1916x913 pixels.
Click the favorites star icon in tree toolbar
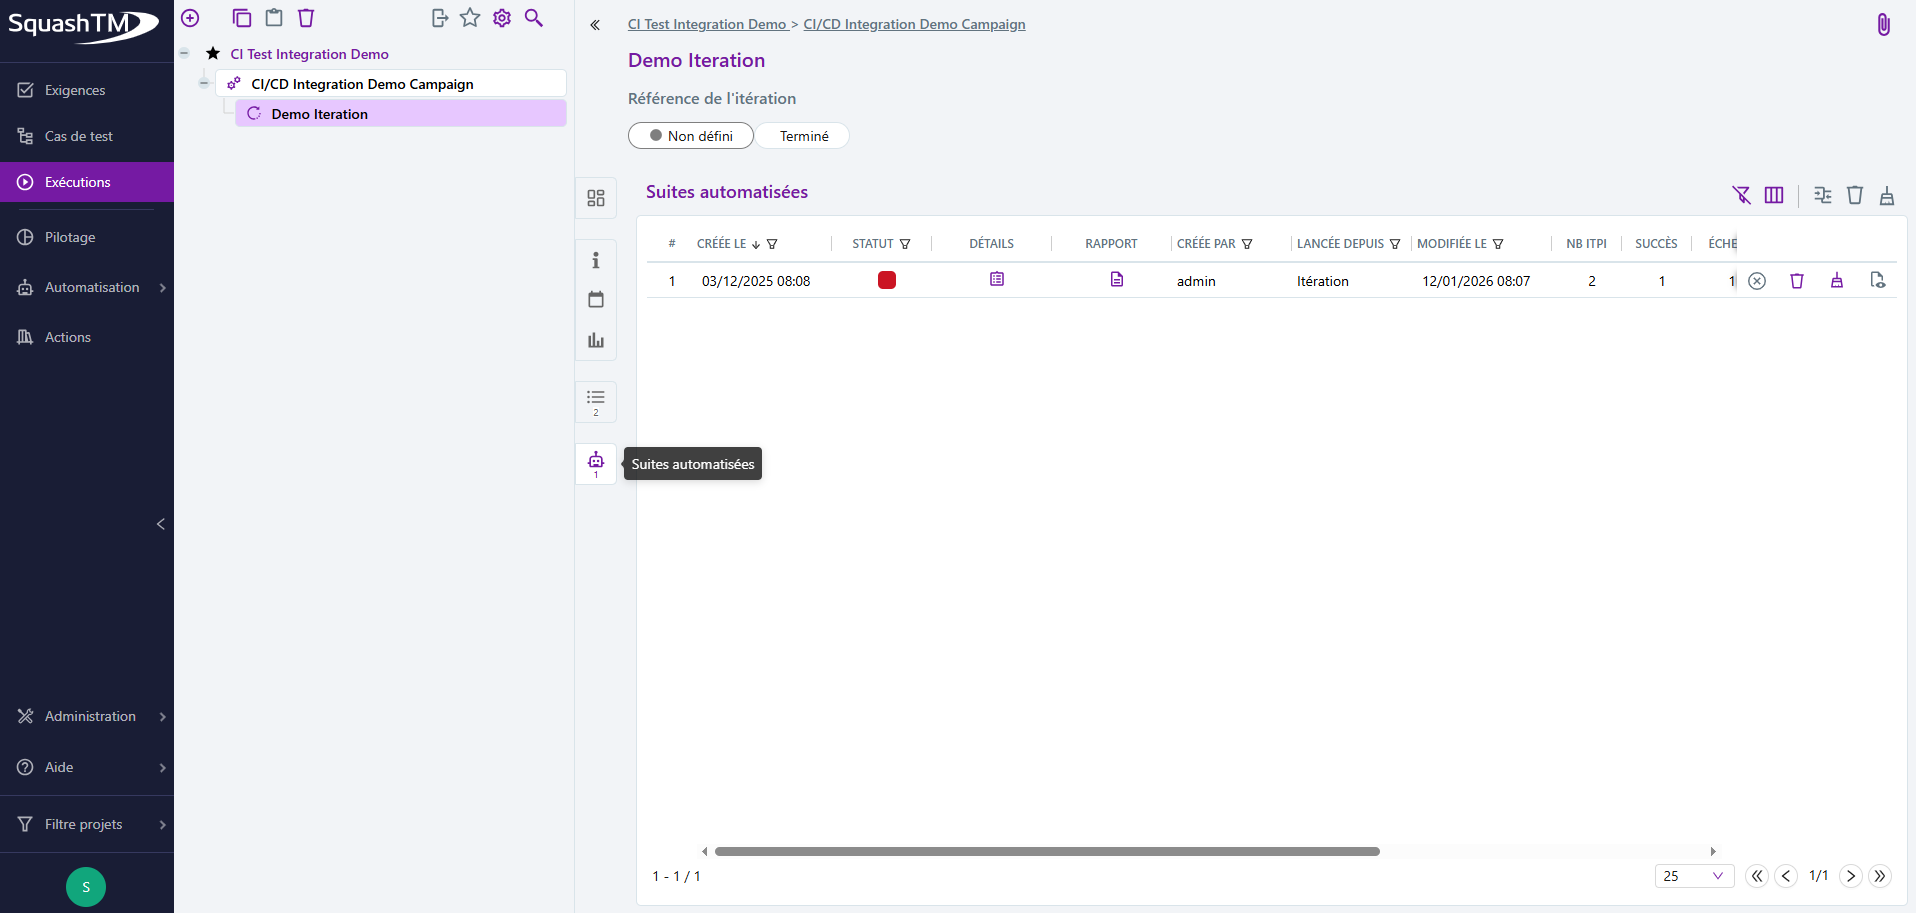[470, 18]
